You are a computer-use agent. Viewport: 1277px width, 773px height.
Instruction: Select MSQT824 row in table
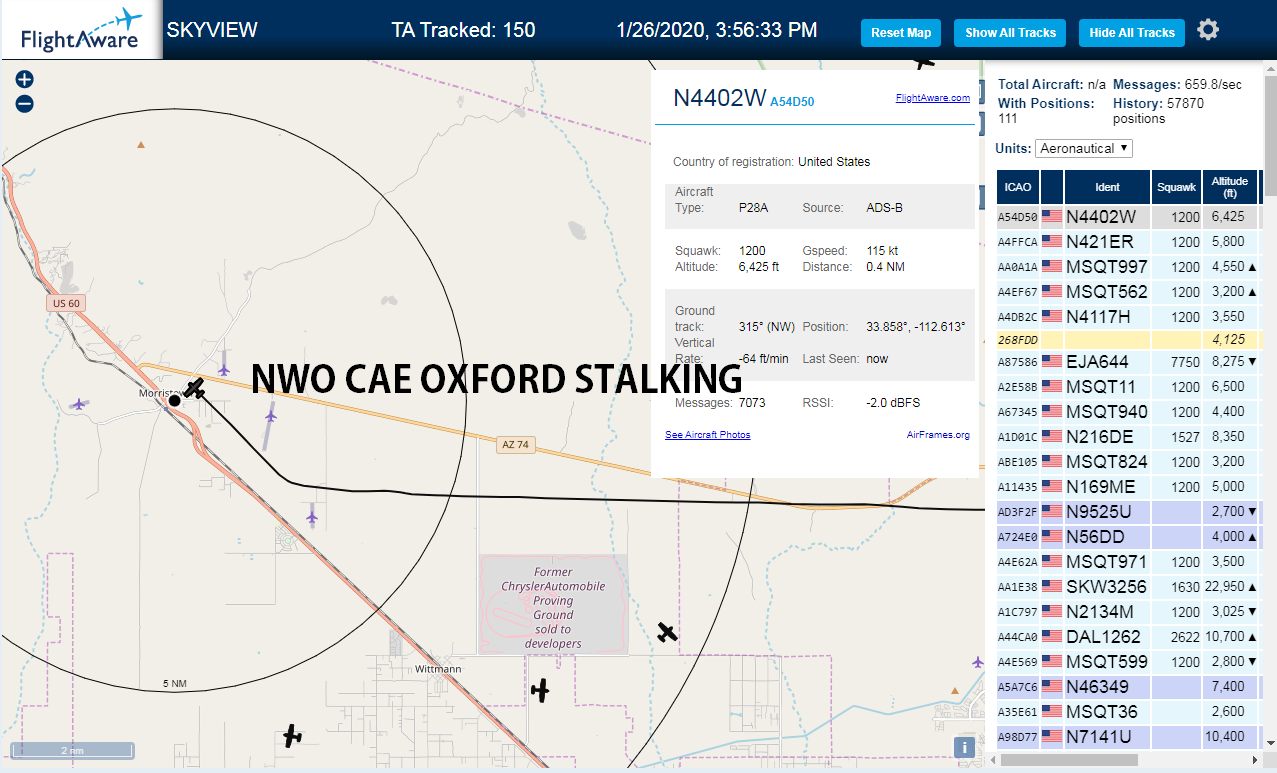1128,461
